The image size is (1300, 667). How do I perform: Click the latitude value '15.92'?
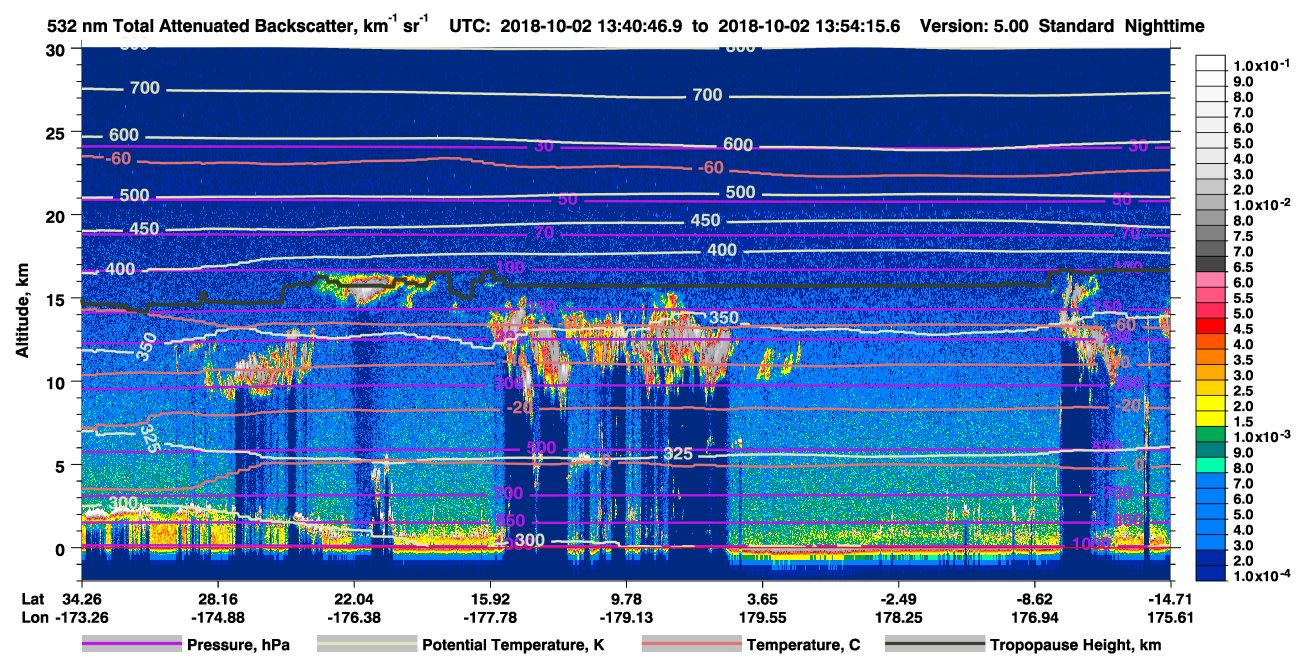pos(489,598)
